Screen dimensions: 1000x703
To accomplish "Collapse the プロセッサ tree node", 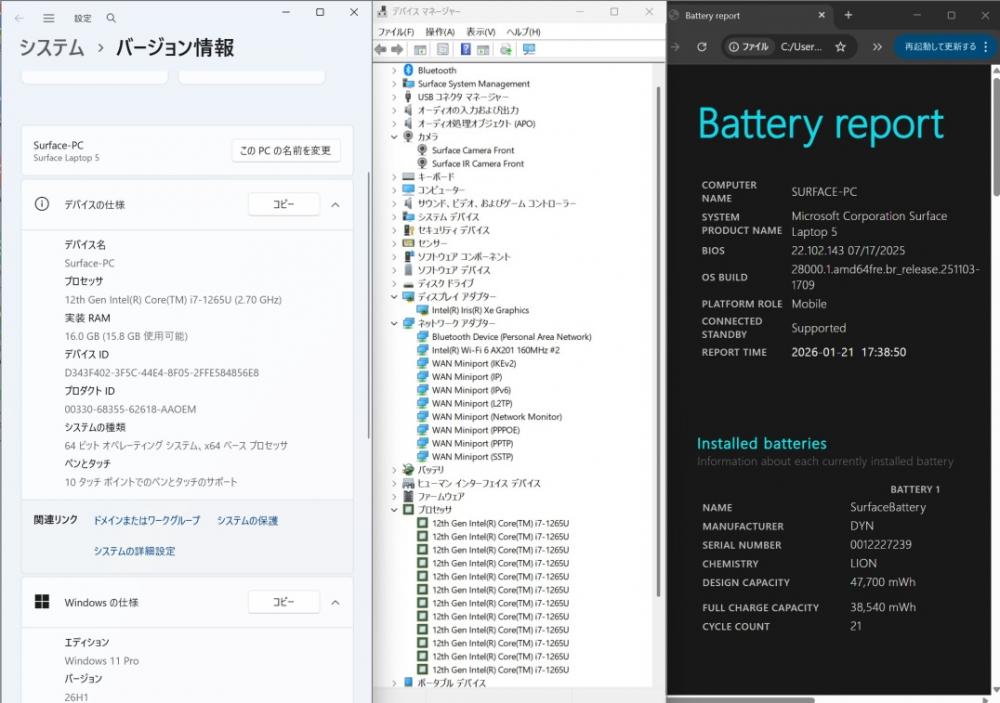I will pyautogui.click(x=394, y=509).
